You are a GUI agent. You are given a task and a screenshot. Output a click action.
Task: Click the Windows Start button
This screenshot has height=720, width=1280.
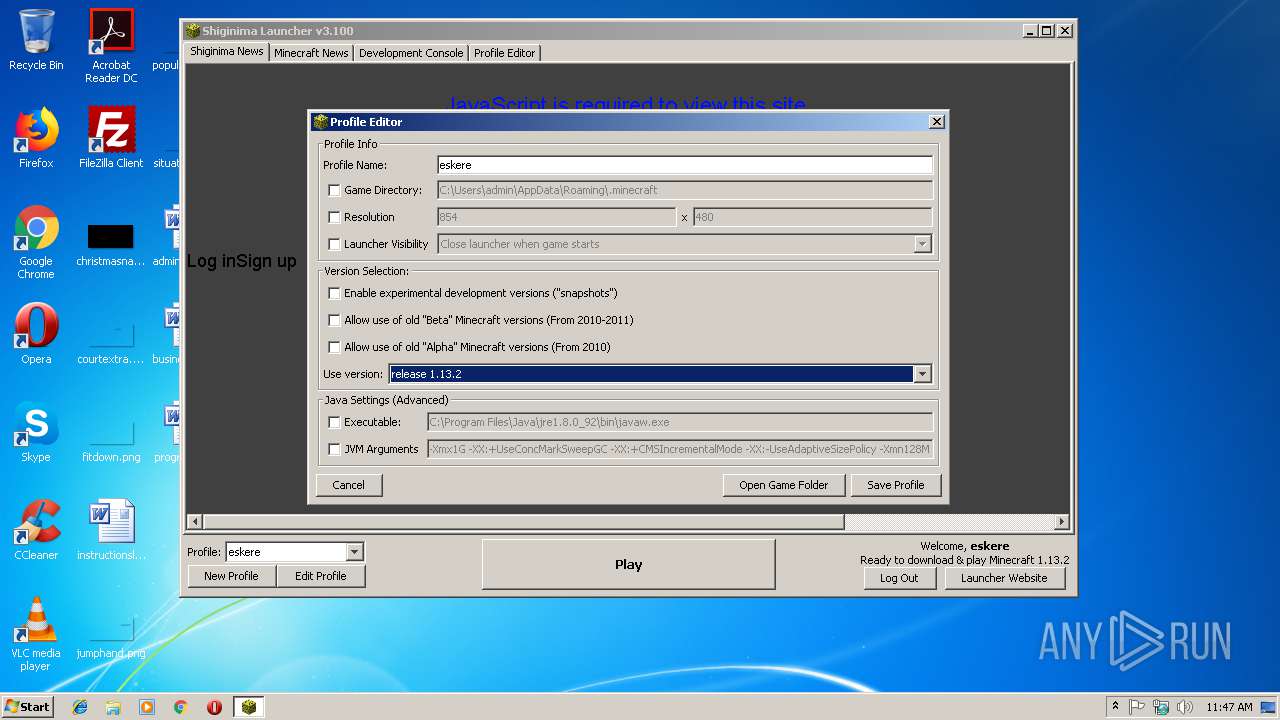coord(27,707)
